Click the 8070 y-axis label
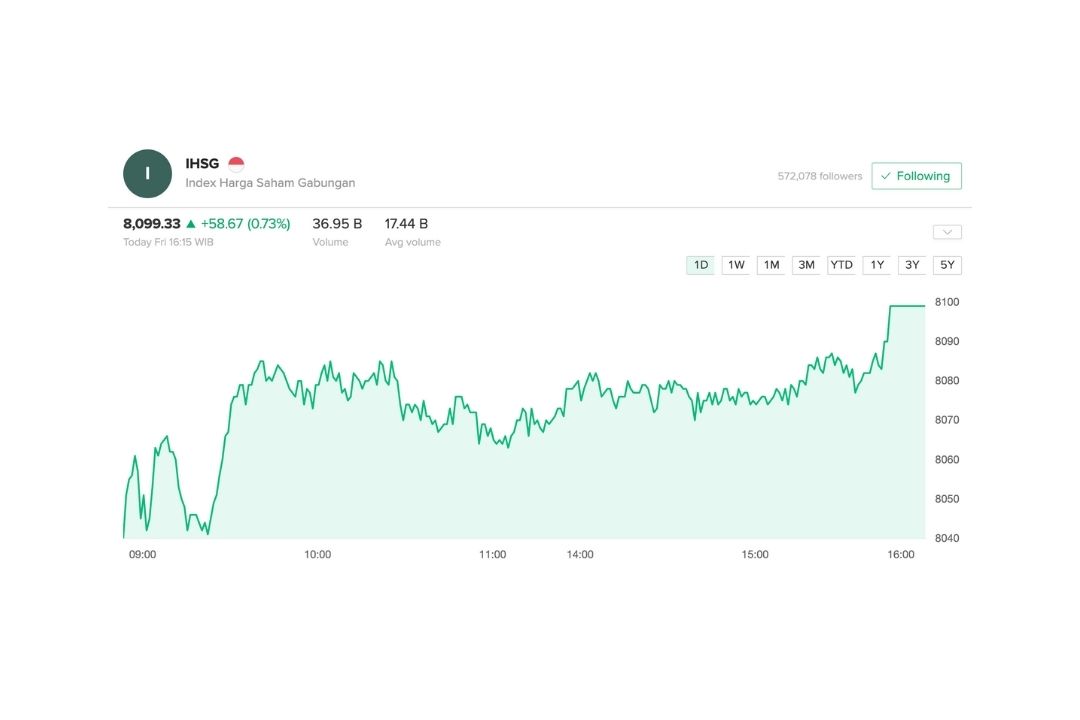Viewport: 1080px width, 720px height. (x=947, y=420)
